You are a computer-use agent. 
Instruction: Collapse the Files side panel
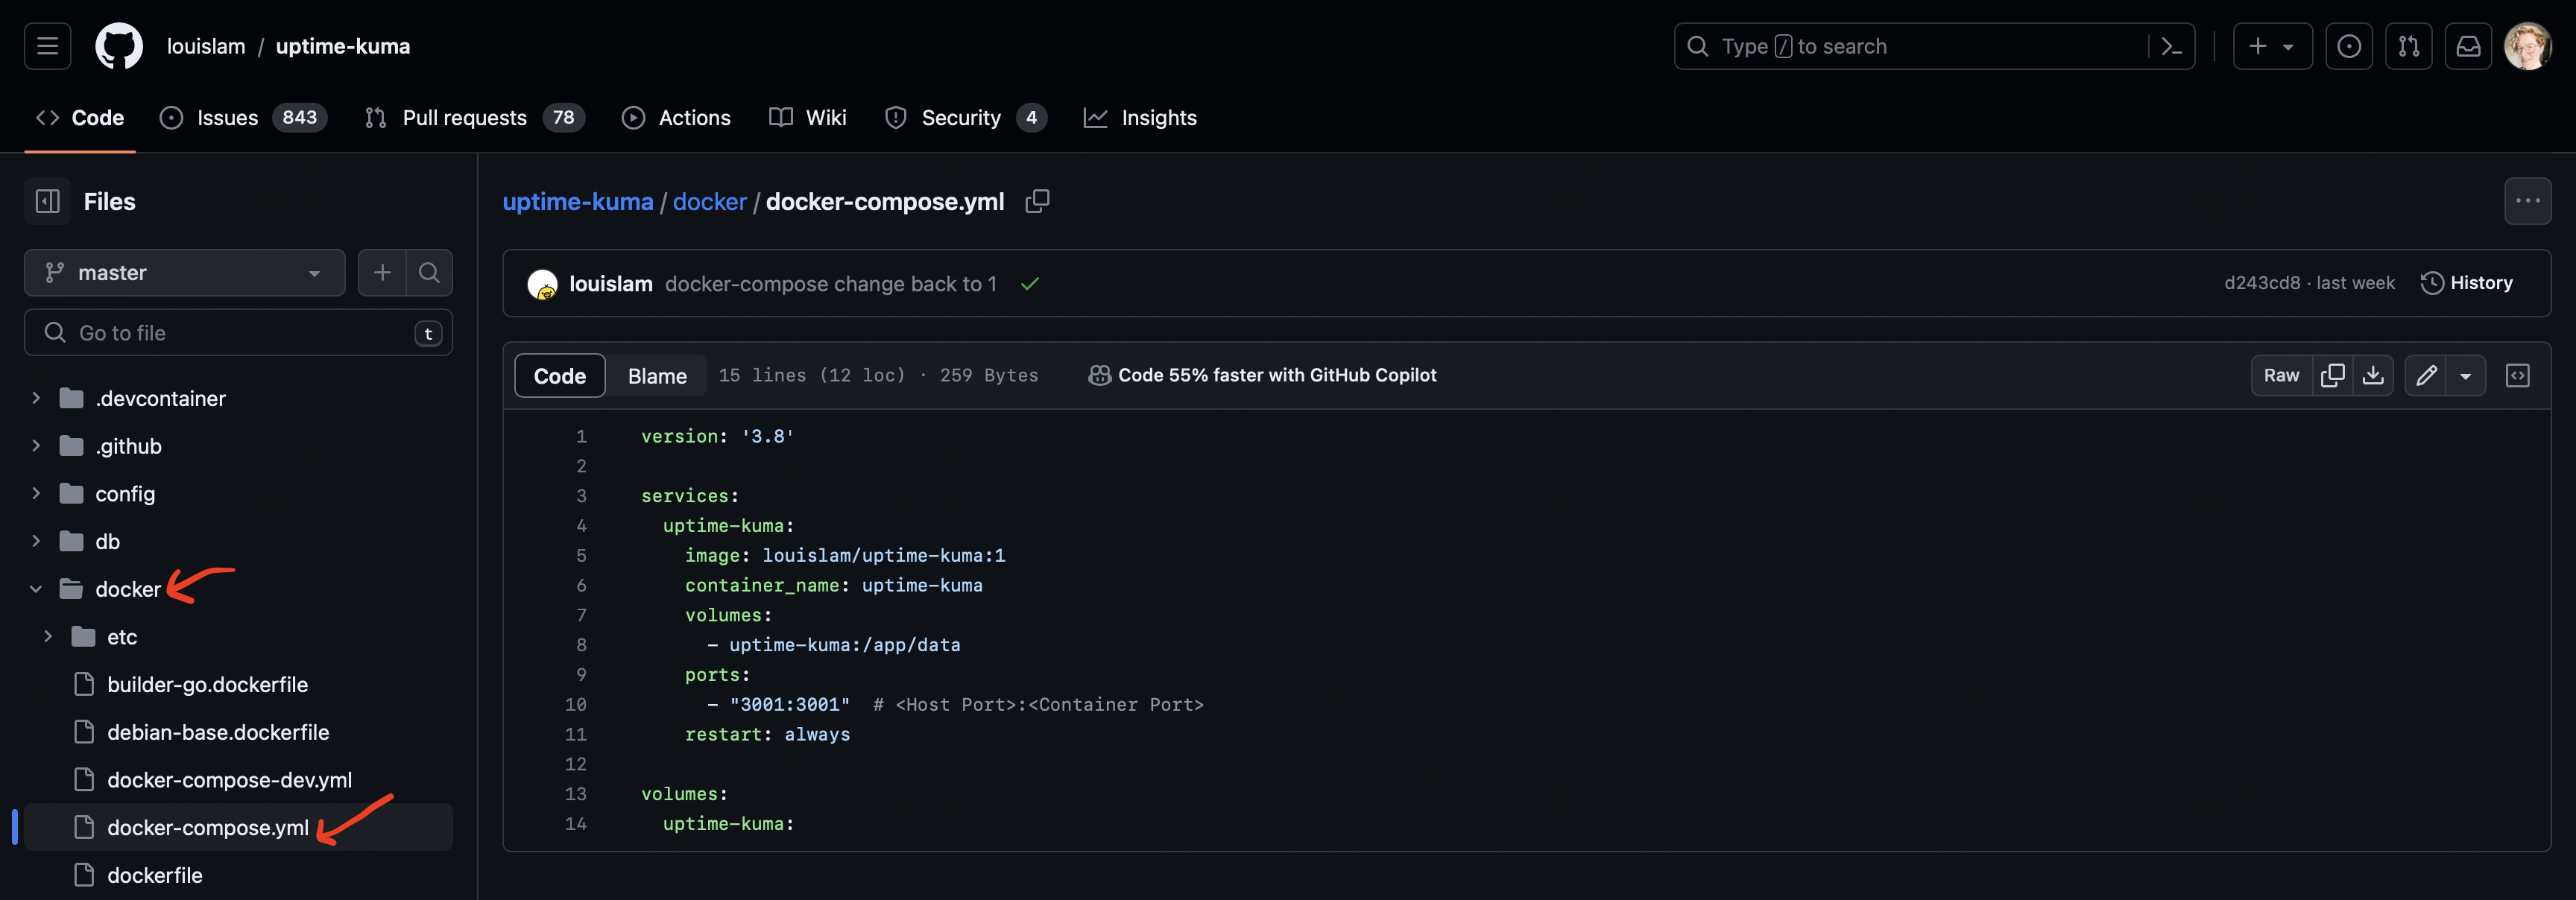[47, 201]
